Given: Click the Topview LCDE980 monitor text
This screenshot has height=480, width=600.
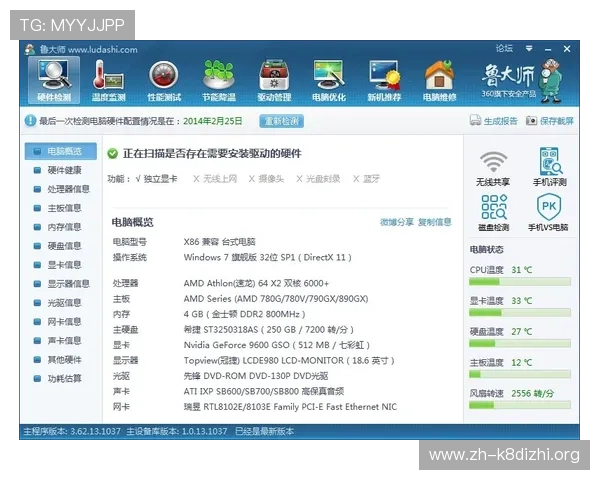Looking at the screenshot, I should click(x=289, y=361).
